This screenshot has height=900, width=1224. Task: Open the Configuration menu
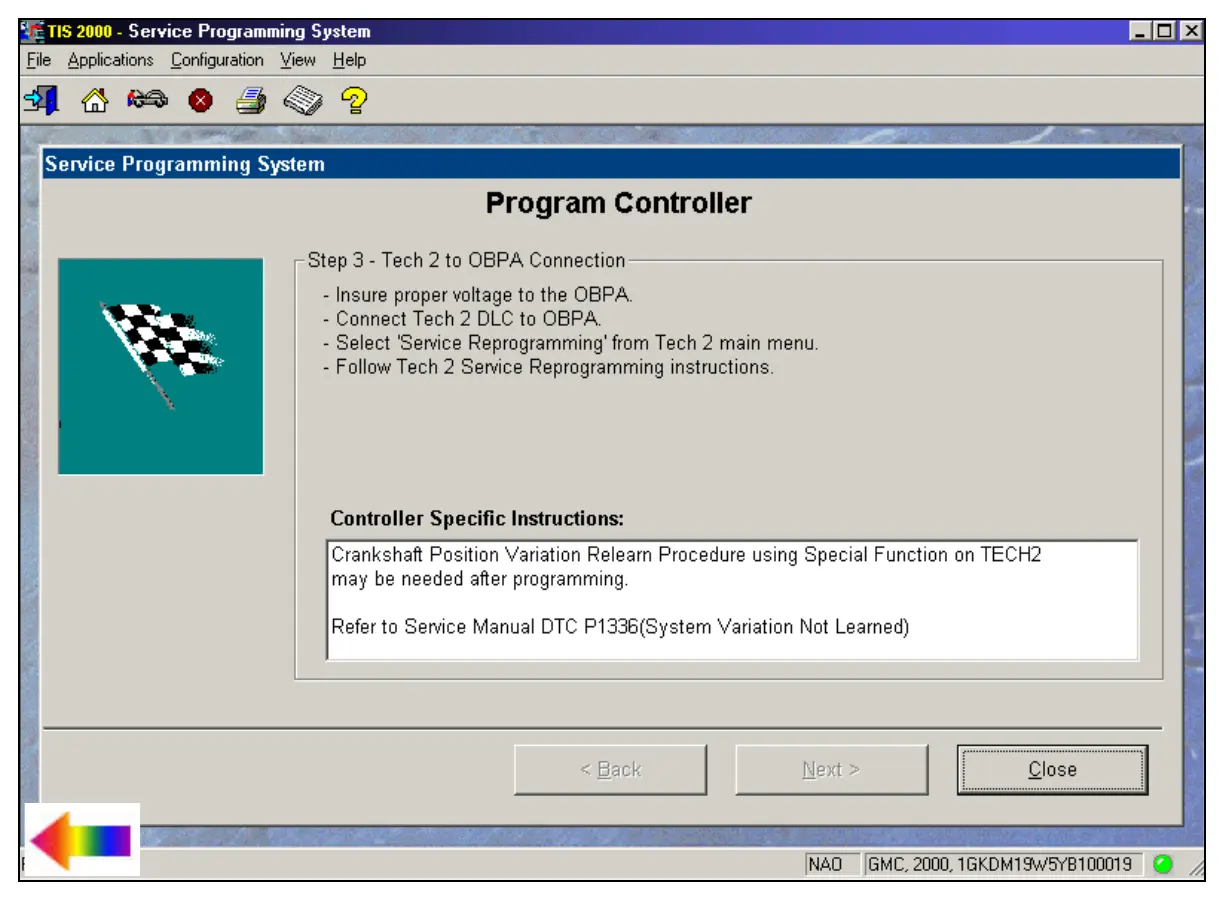[217, 60]
